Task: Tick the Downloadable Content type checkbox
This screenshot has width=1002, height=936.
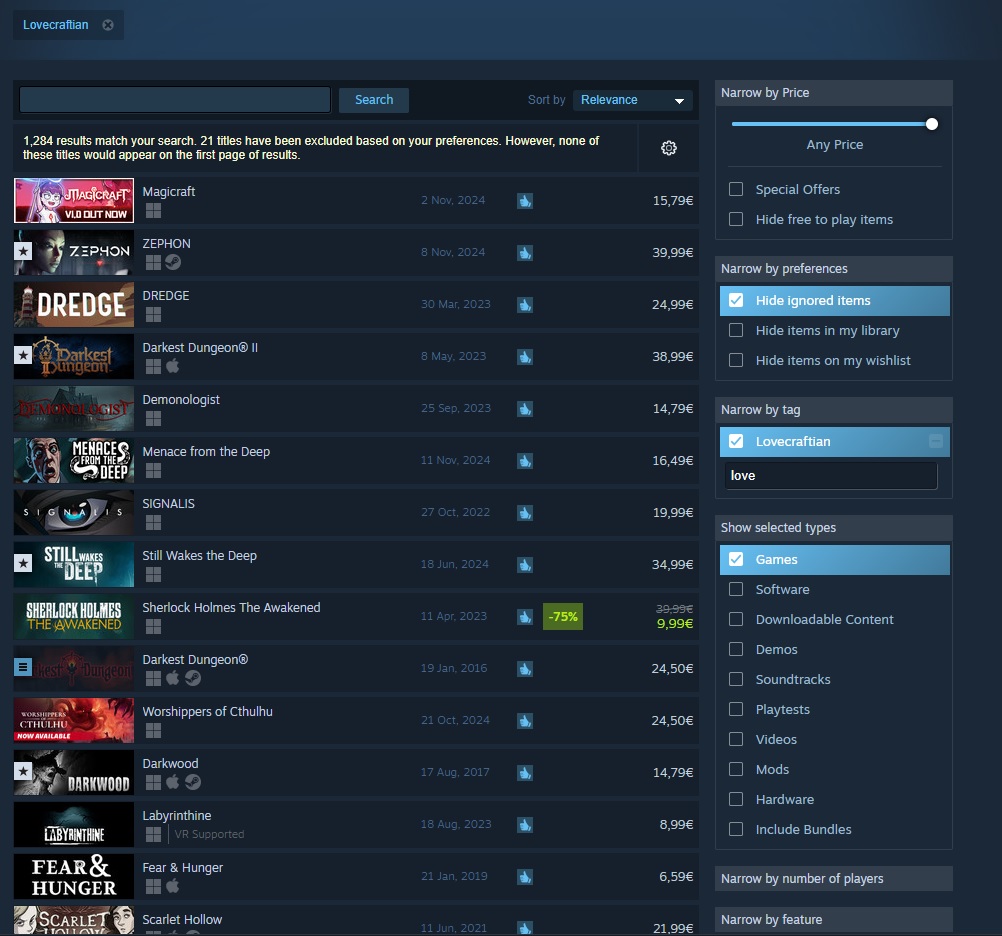Action: click(736, 619)
